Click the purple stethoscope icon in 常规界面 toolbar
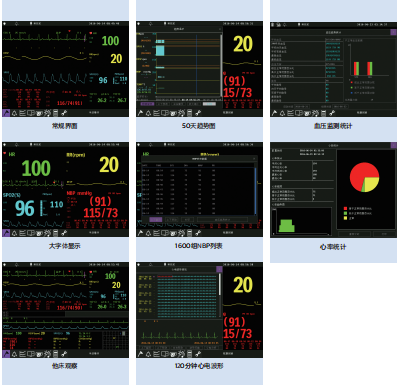This screenshot has height=387, width=399. coord(6,113)
